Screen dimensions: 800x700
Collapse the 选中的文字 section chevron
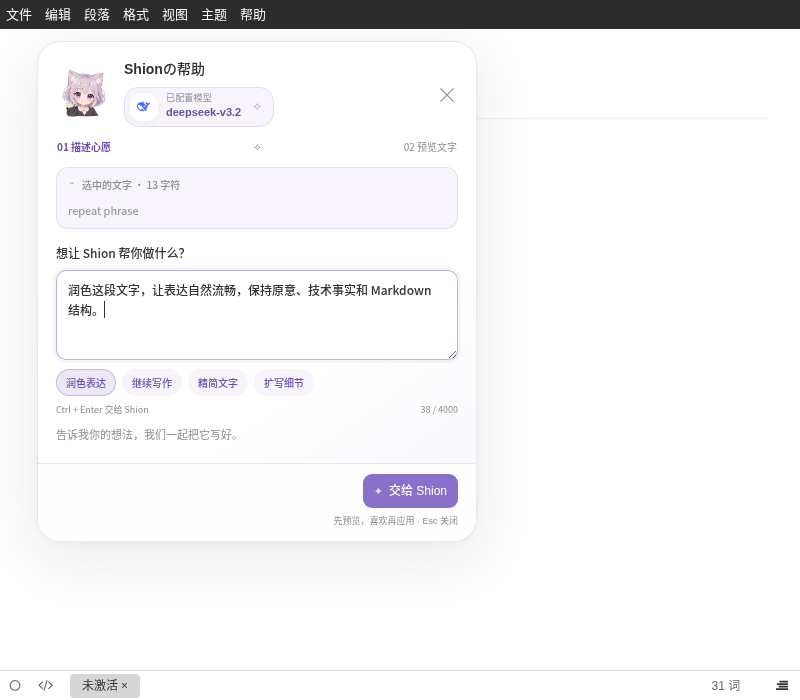point(72,184)
